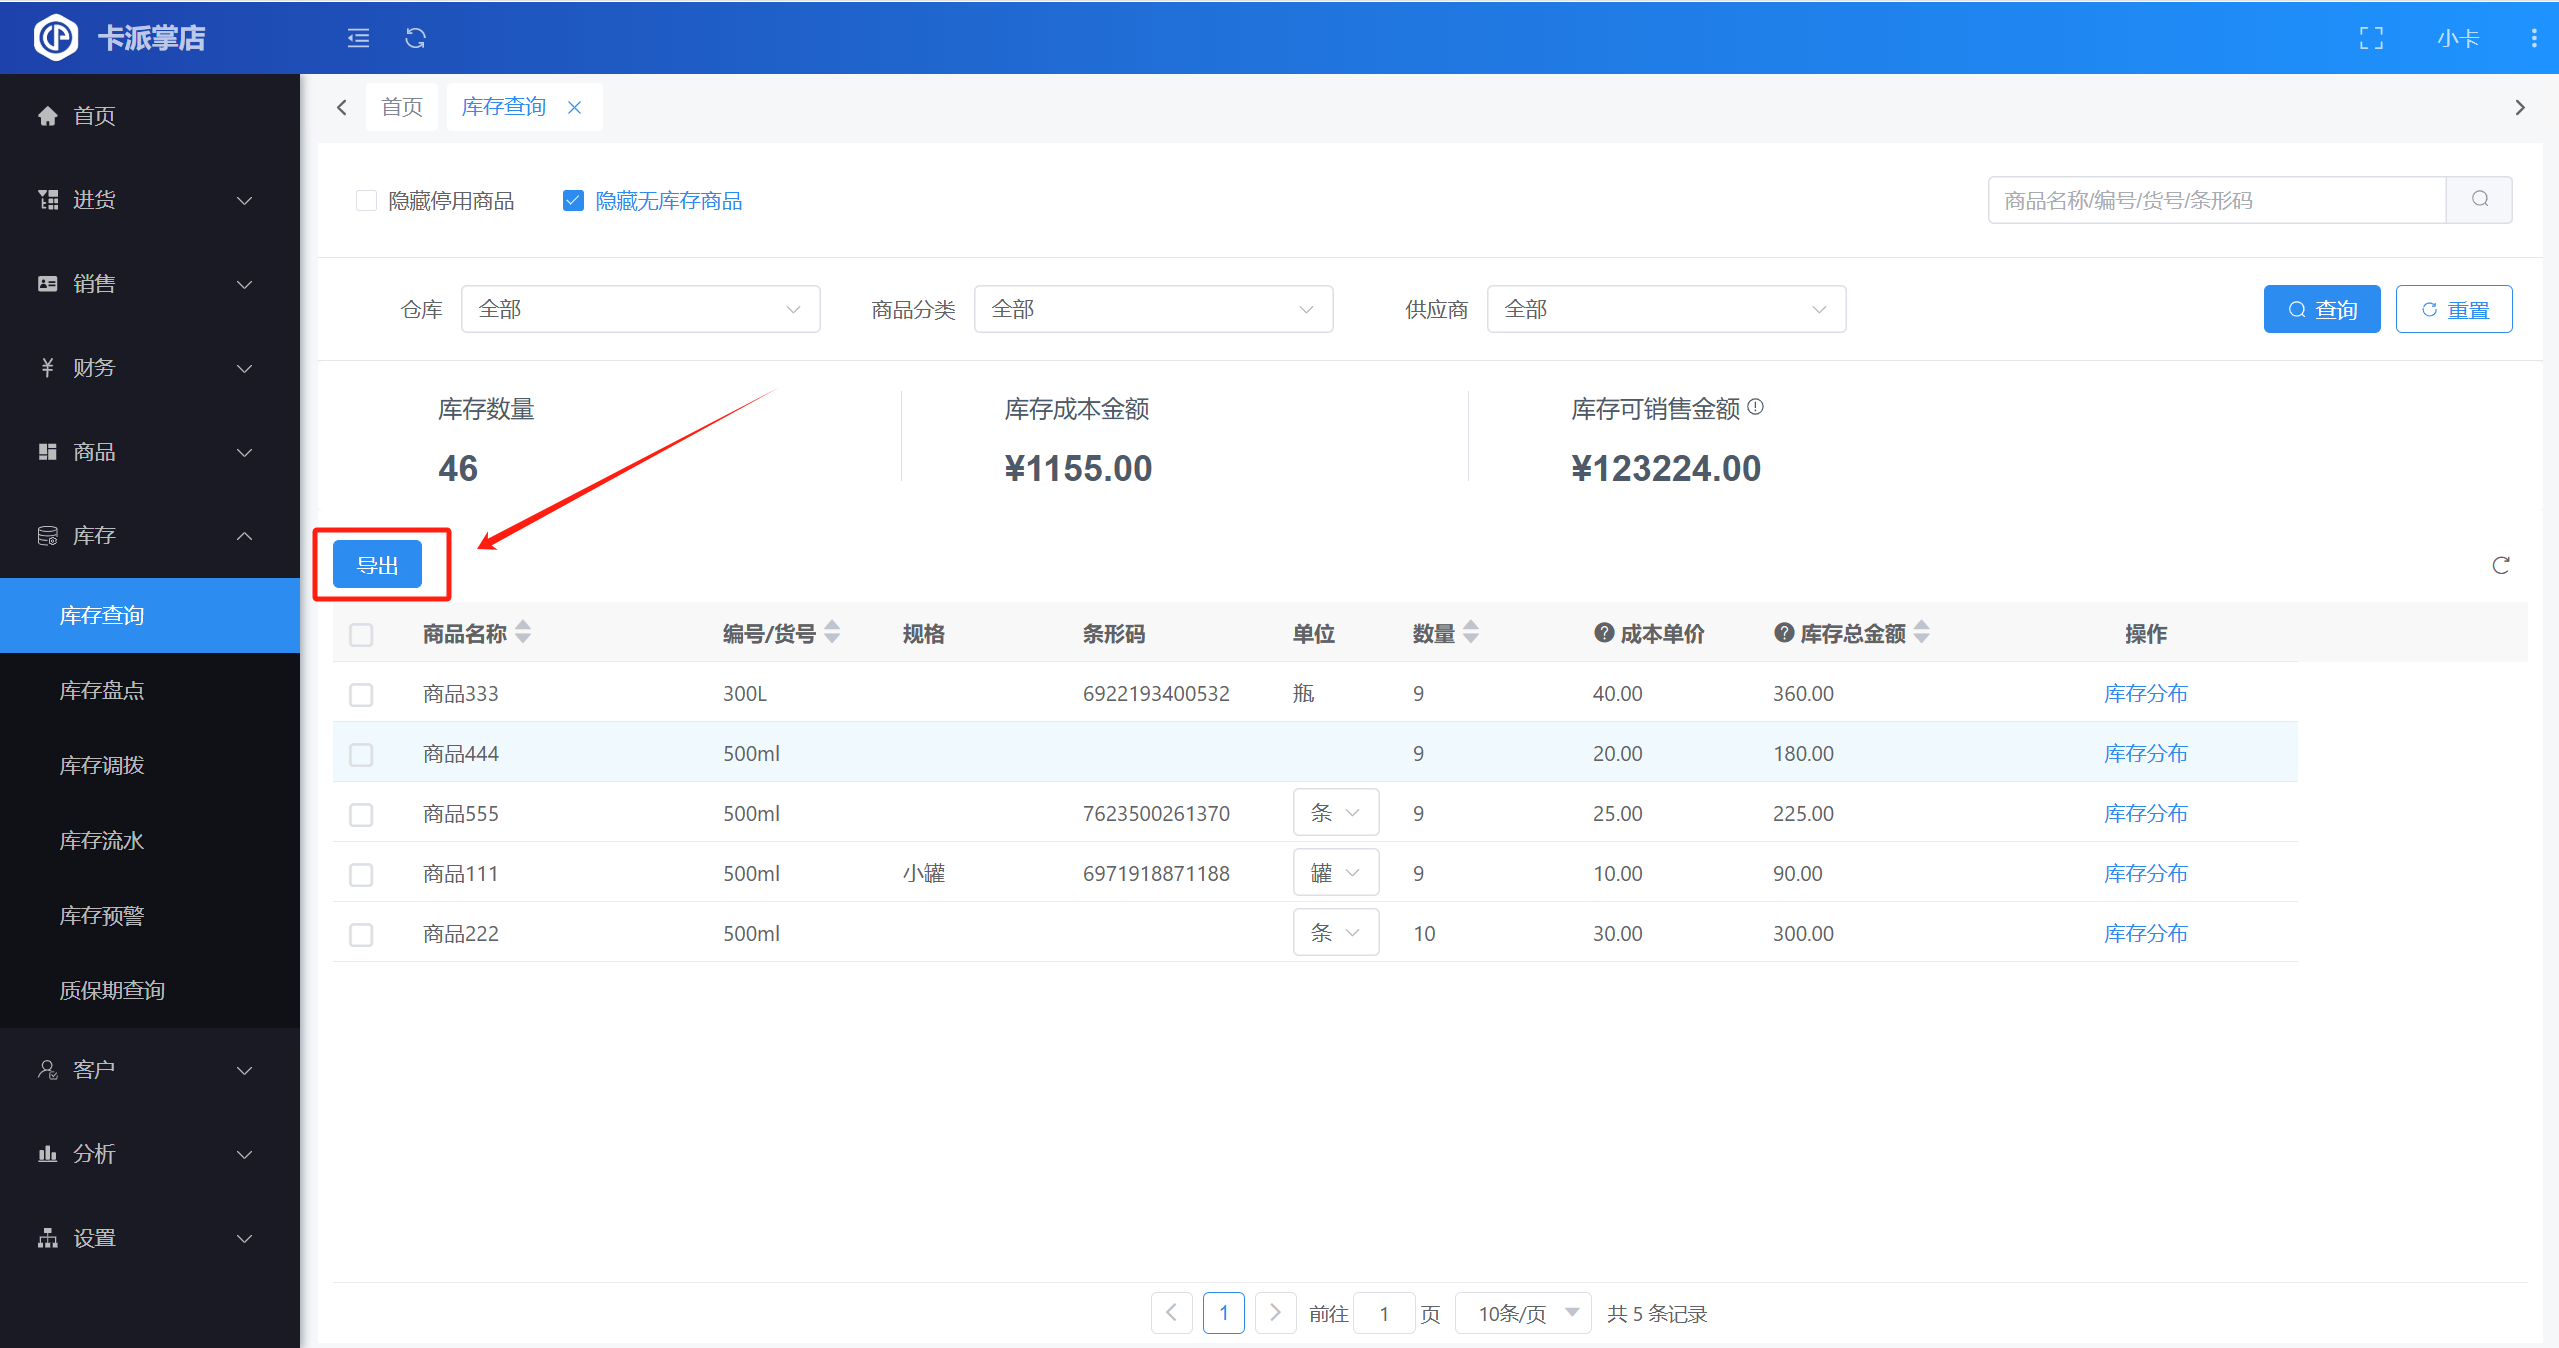Click the refresh icon in the top header

coord(415,38)
